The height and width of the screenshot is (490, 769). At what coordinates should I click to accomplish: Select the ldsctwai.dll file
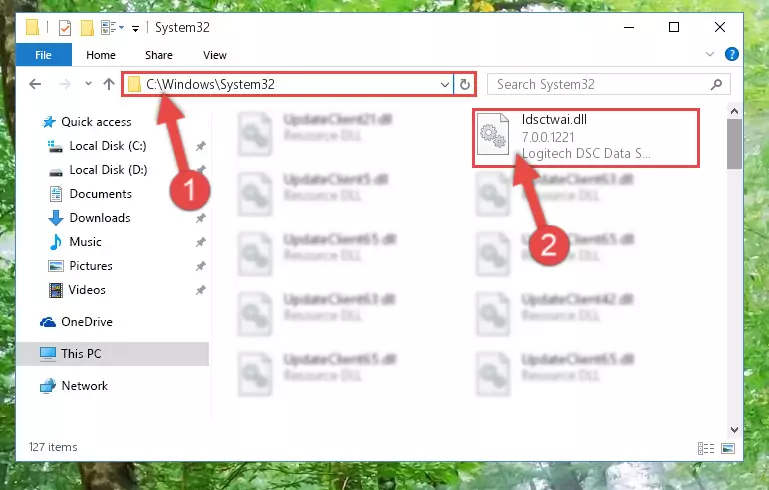click(586, 138)
